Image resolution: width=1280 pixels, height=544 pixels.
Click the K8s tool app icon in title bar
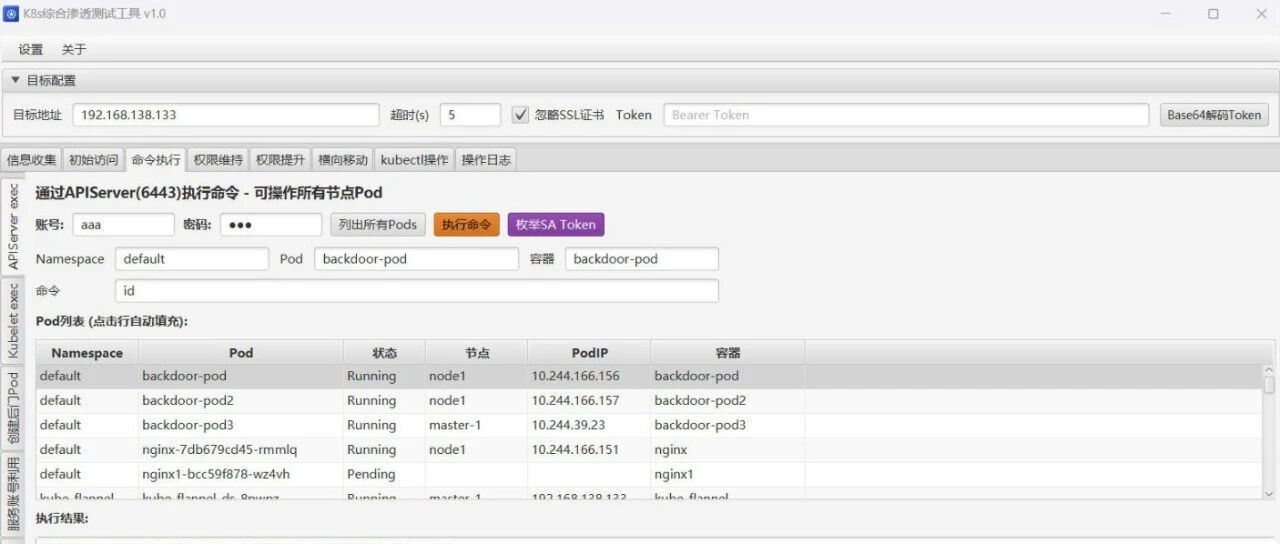pyautogui.click(x=11, y=14)
